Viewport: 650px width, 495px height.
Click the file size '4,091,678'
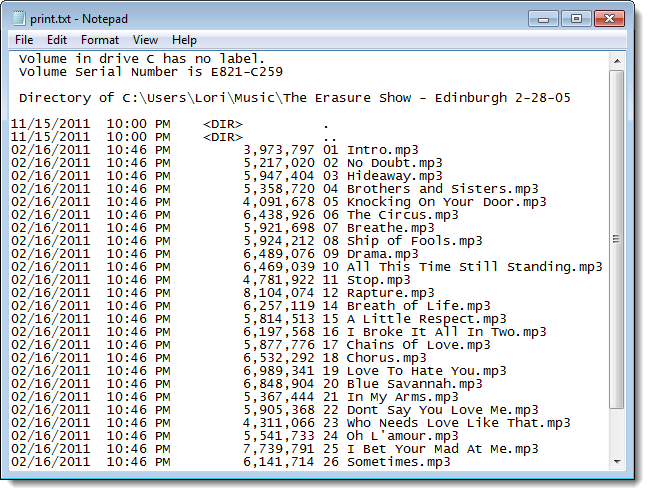(x=279, y=202)
